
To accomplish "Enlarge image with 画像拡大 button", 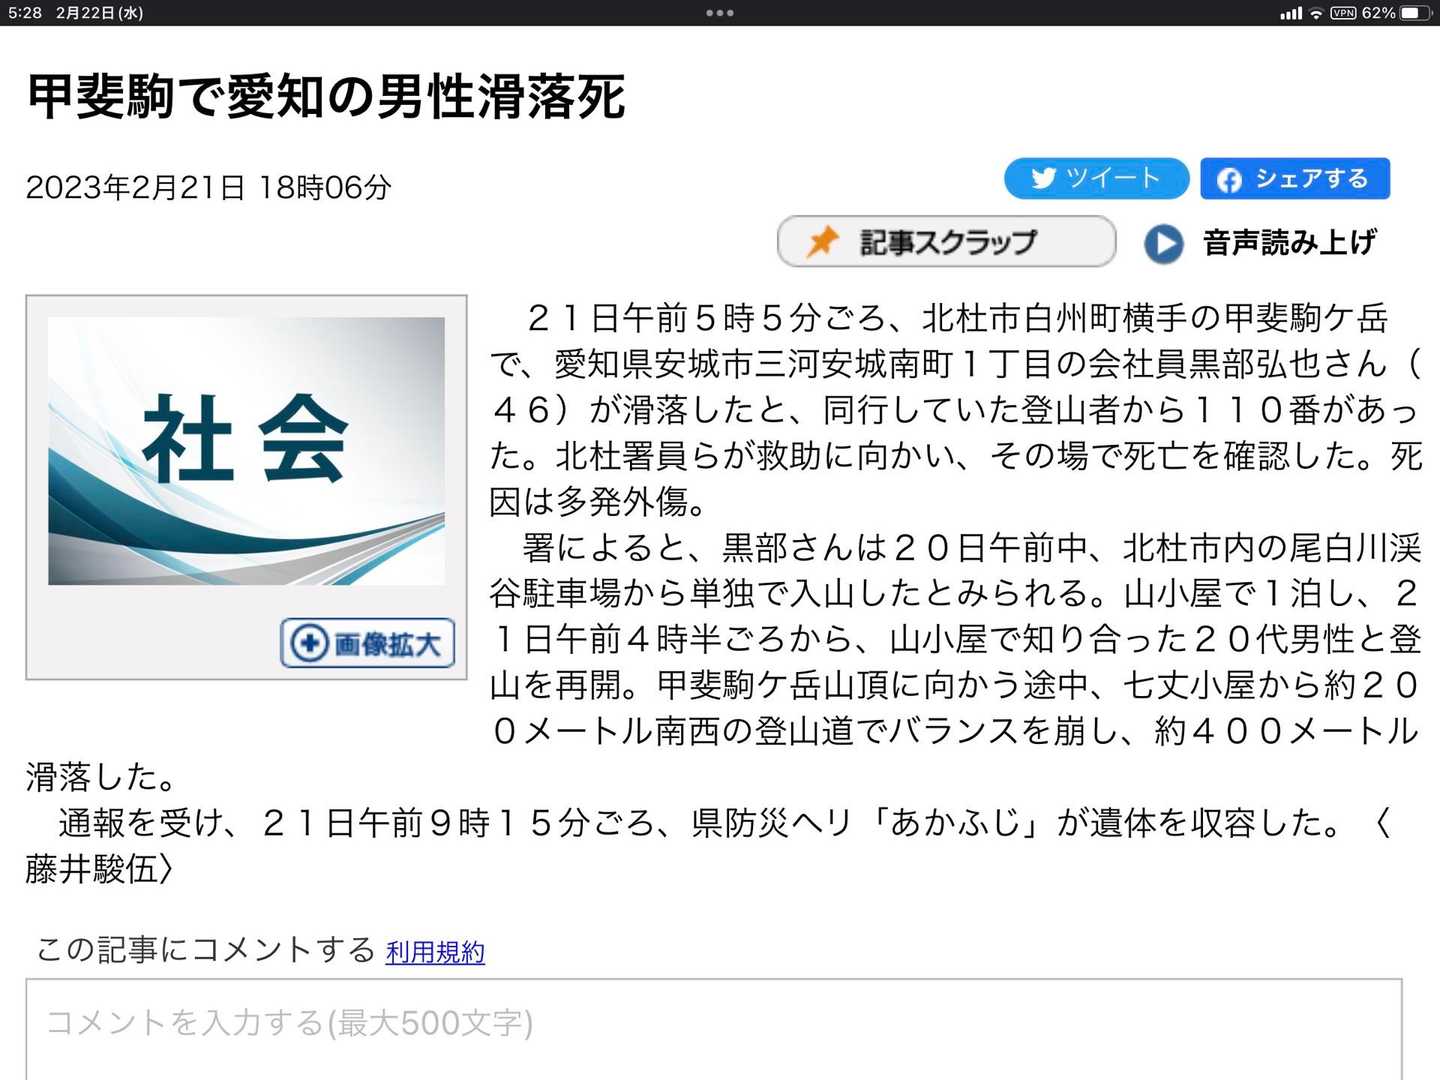I will [367, 643].
